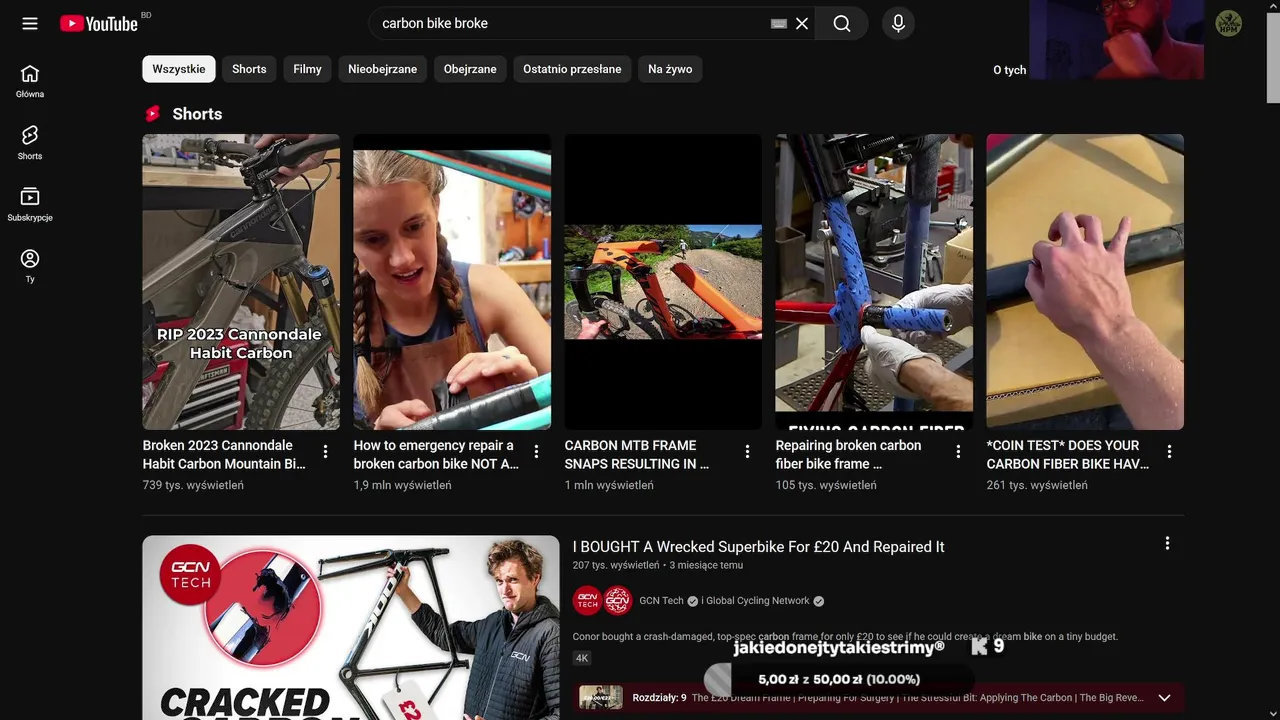
Task: Open options for Repairing broken carbon short
Action: click(958, 452)
